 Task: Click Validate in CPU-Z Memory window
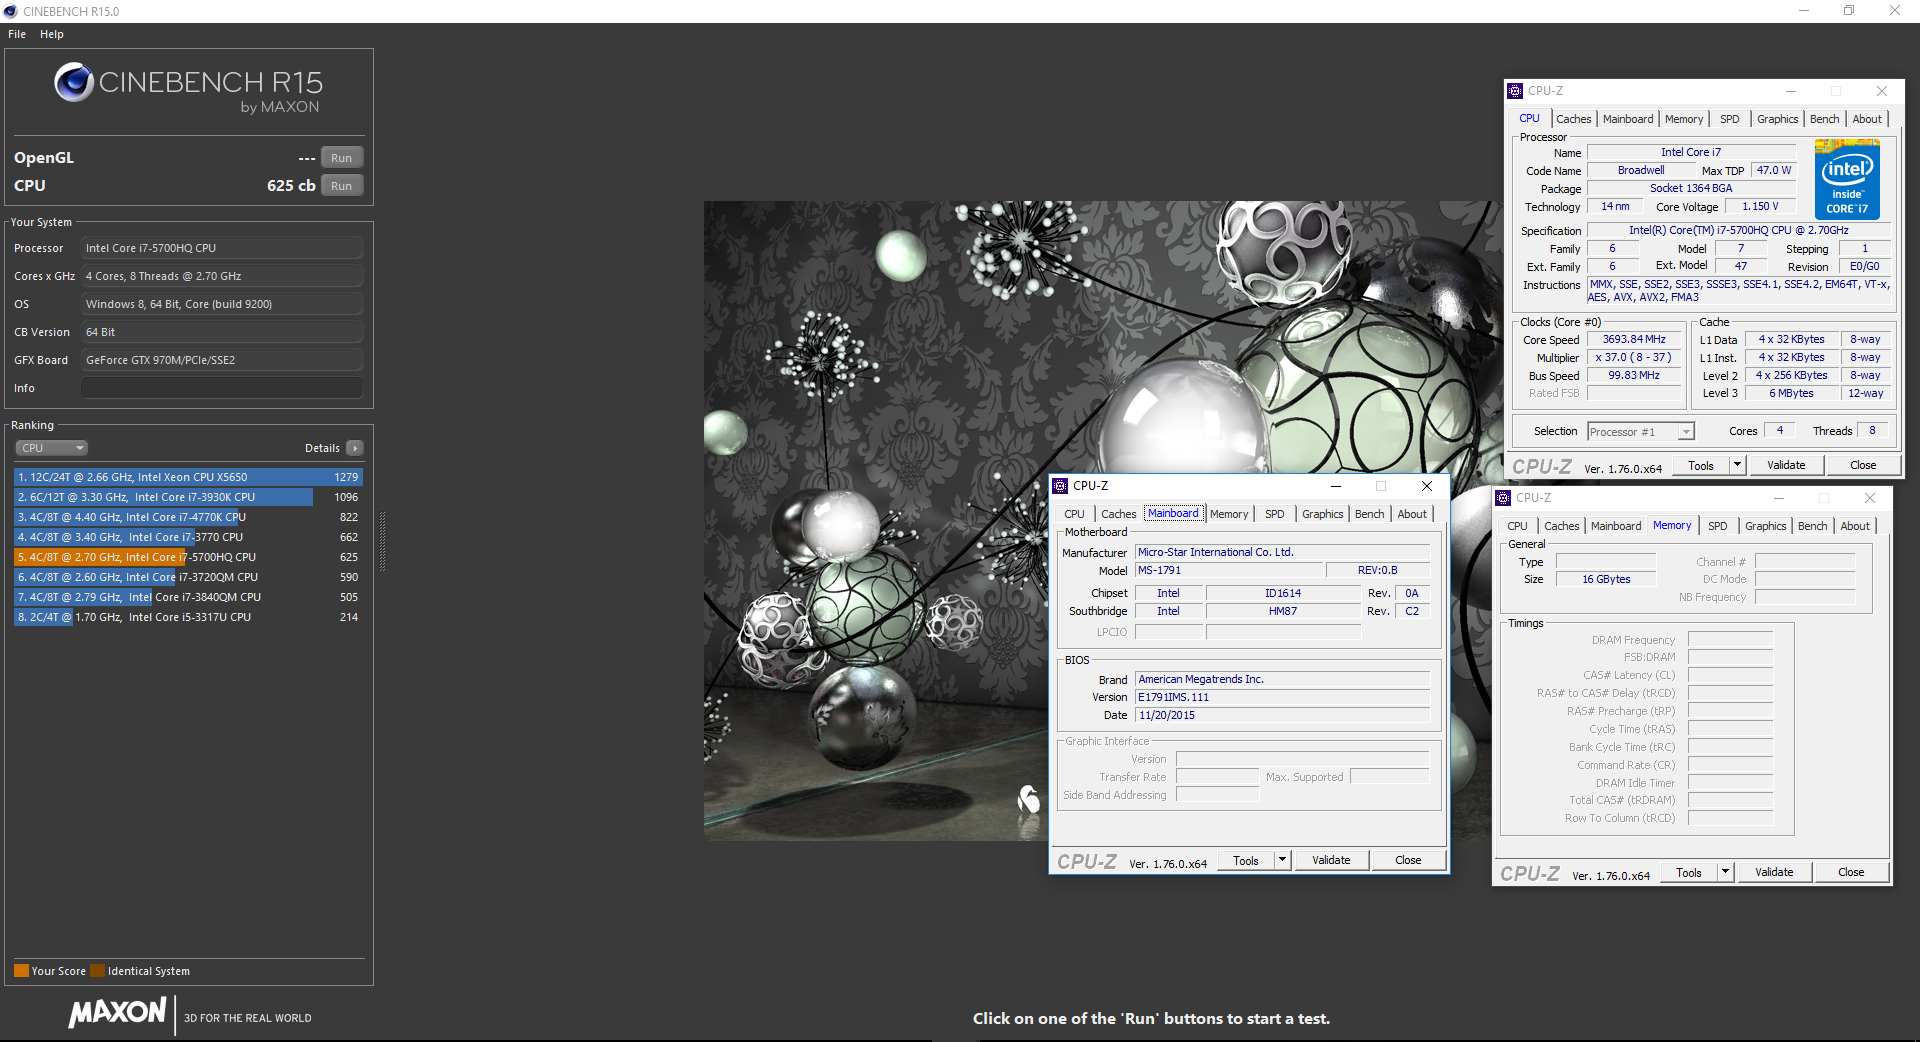[x=1774, y=872]
